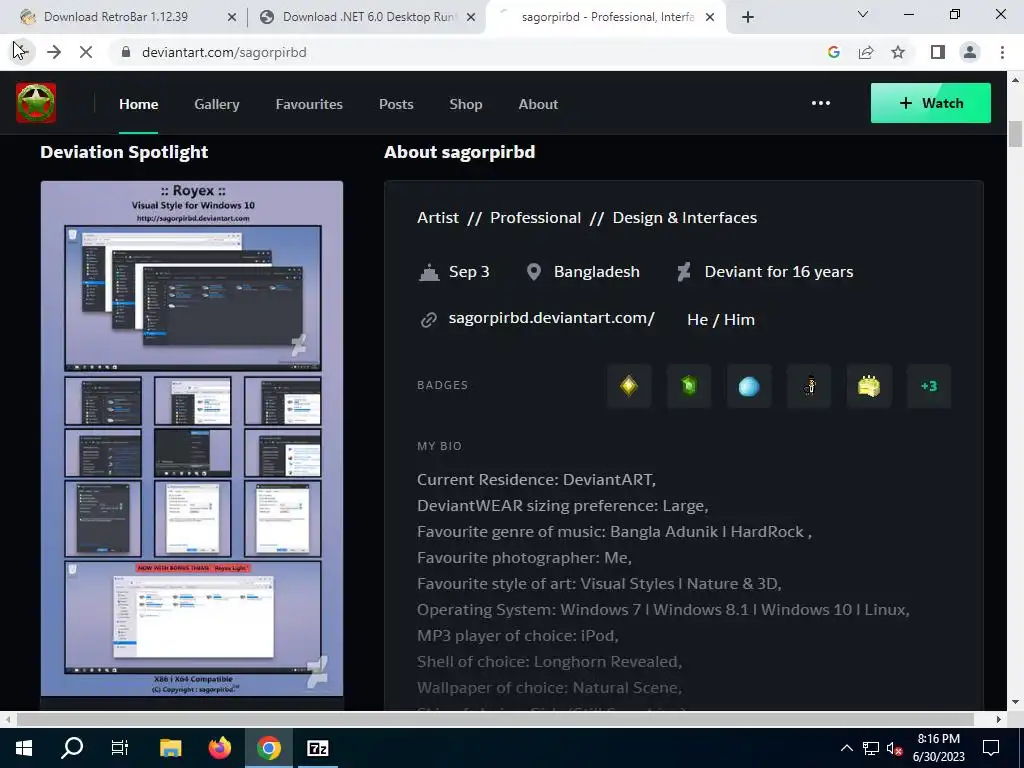
Task: Open a new browser tab
Action: pyautogui.click(x=748, y=17)
